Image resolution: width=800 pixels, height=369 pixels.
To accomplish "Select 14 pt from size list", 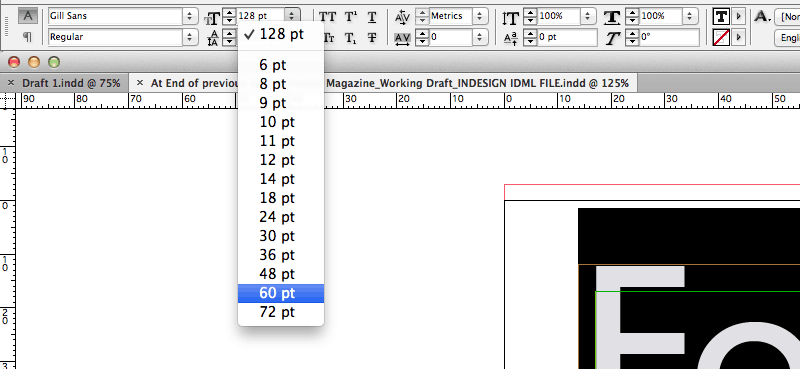I will 281,179.
